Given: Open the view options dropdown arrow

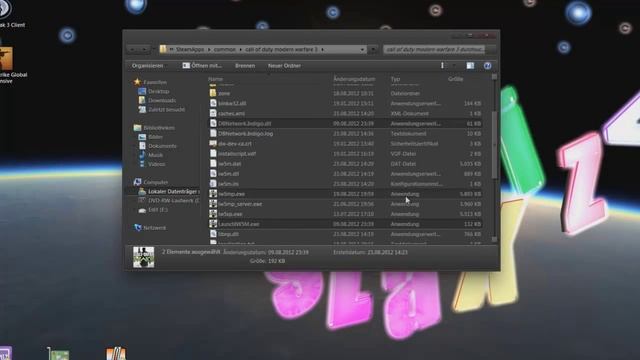Looking at the screenshot, I should pos(454,66).
